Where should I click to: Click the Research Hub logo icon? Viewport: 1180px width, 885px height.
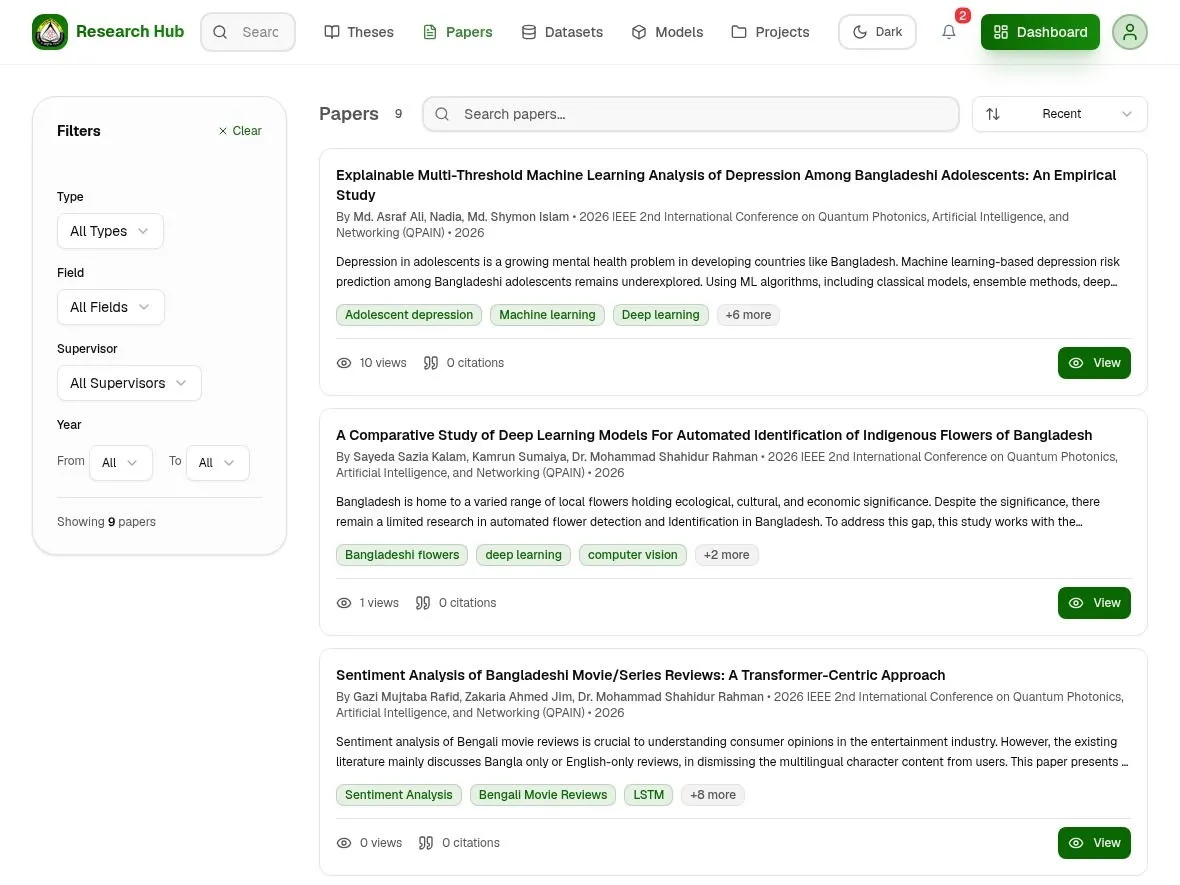coord(50,32)
